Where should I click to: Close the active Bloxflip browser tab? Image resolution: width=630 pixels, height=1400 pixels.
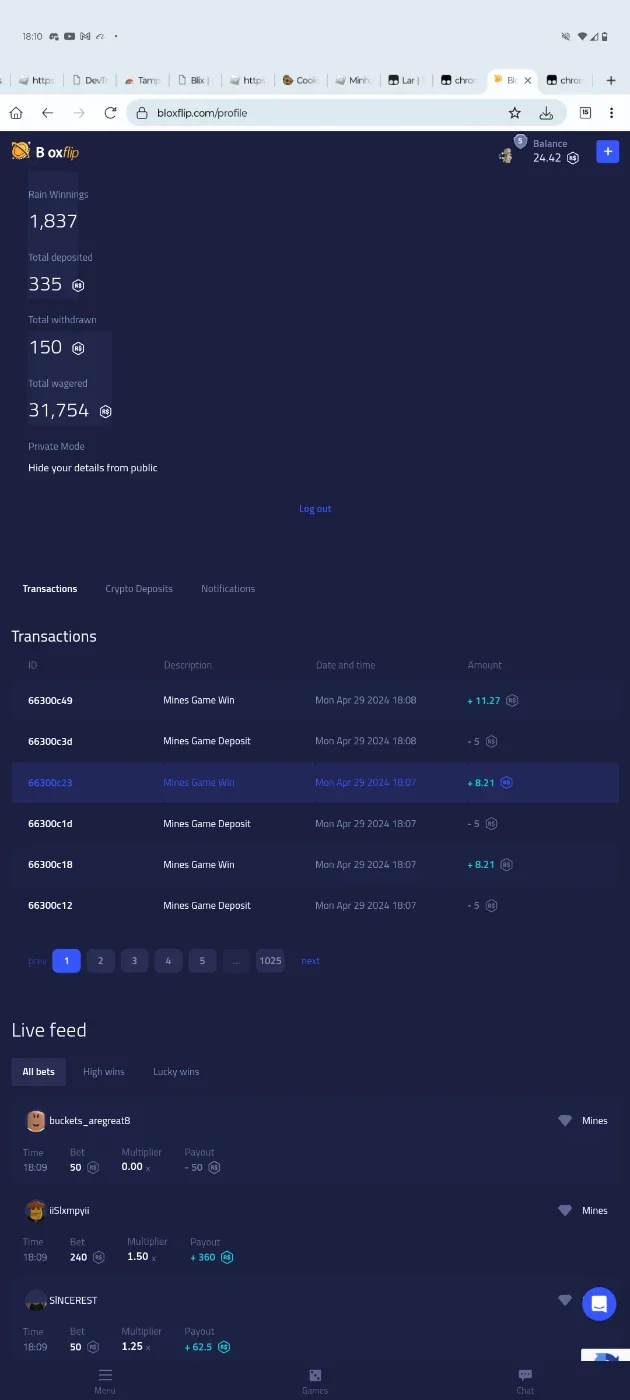pos(528,80)
